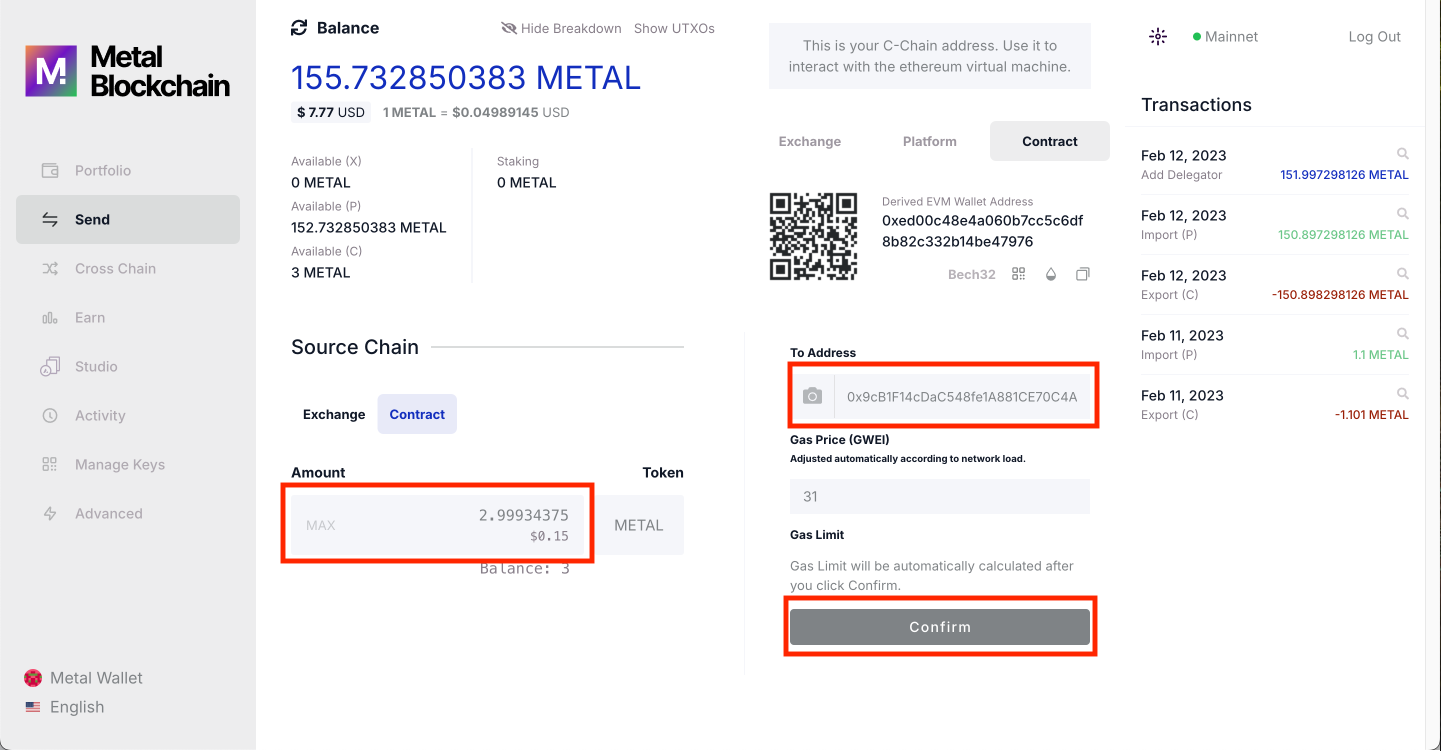
Task: Select Exchange as the source chain
Action: (x=334, y=414)
